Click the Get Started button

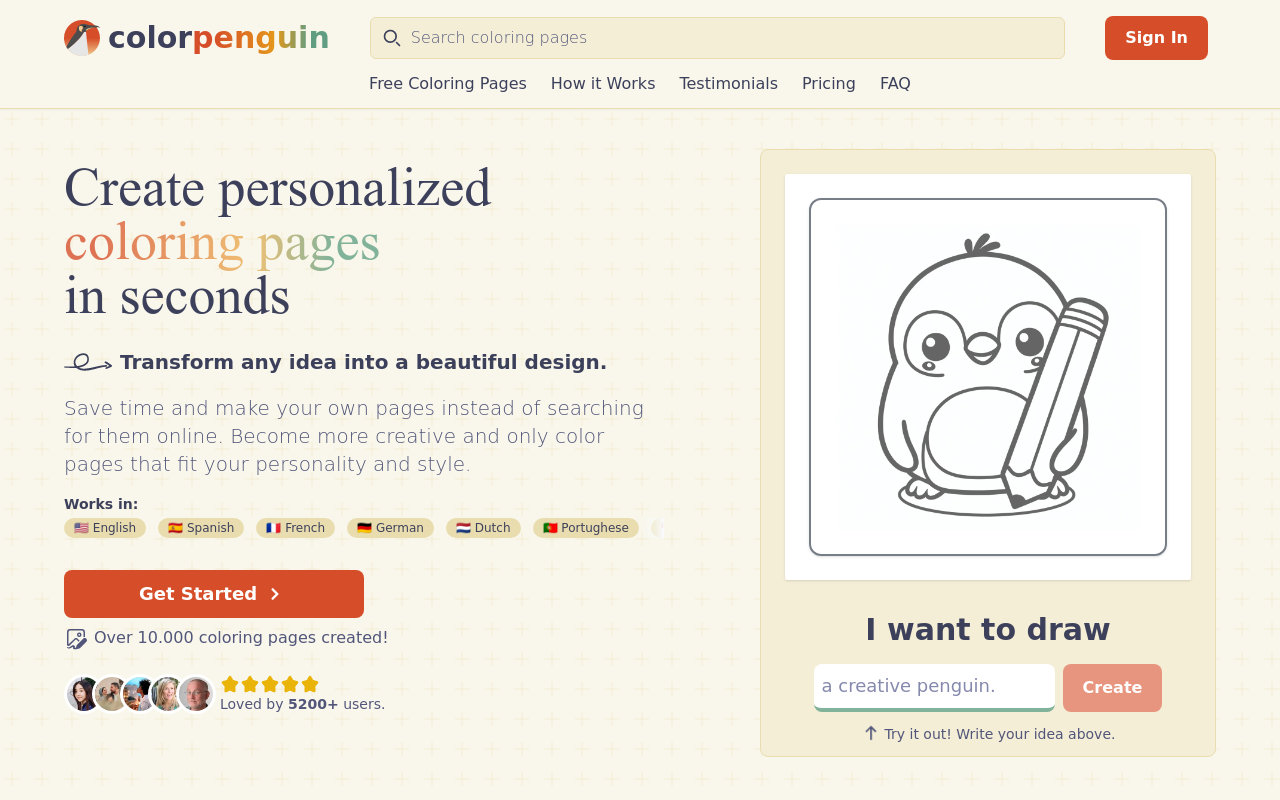point(214,594)
